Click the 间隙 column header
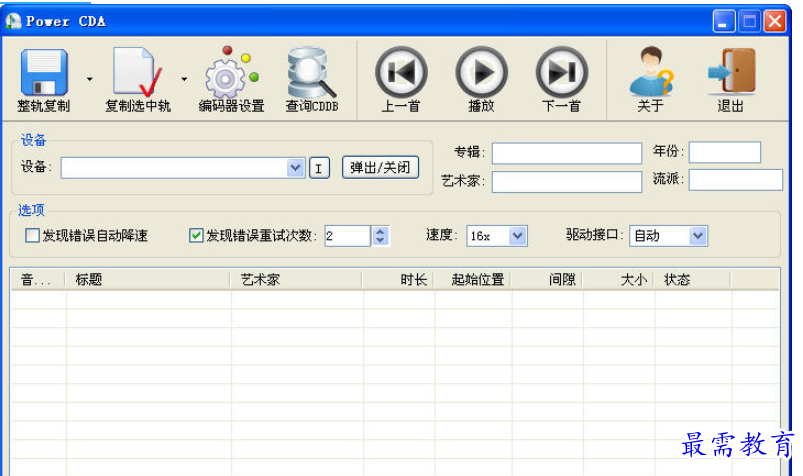The width and height of the screenshot is (803, 476). 546,280
